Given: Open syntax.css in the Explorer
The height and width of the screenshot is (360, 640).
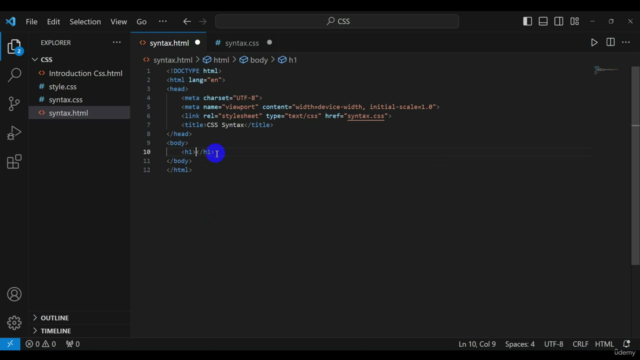Looking at the screenshot, I should coord(65,100).
